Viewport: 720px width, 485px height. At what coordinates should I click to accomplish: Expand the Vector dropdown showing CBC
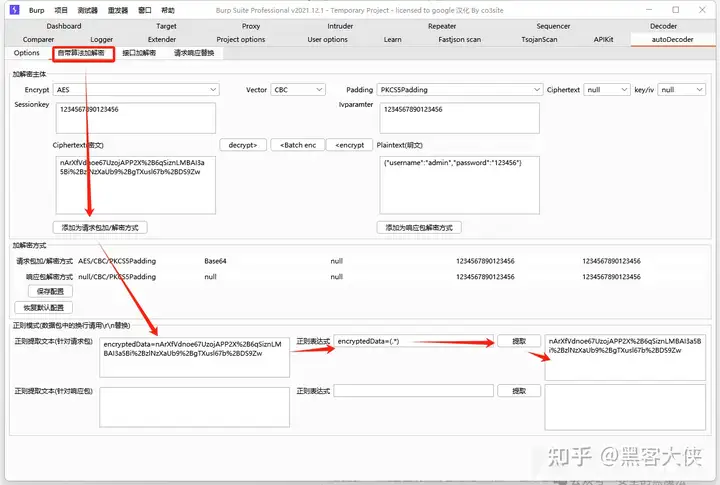tap(298, 90)
